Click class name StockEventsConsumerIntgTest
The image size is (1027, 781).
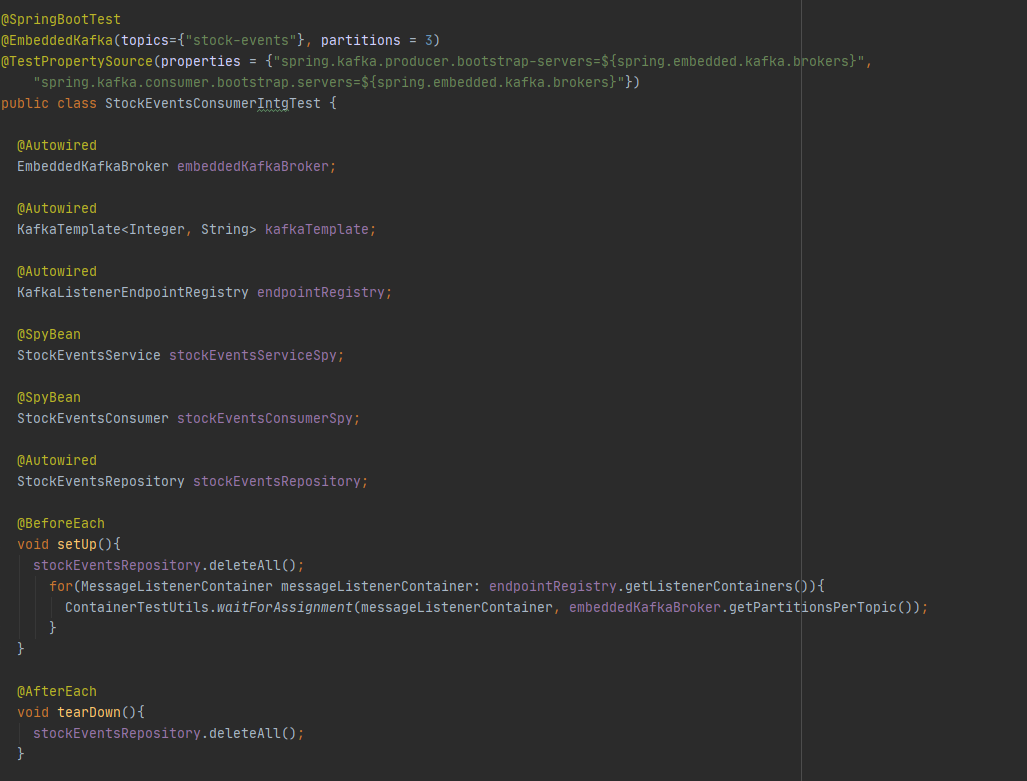click(213, 104)
